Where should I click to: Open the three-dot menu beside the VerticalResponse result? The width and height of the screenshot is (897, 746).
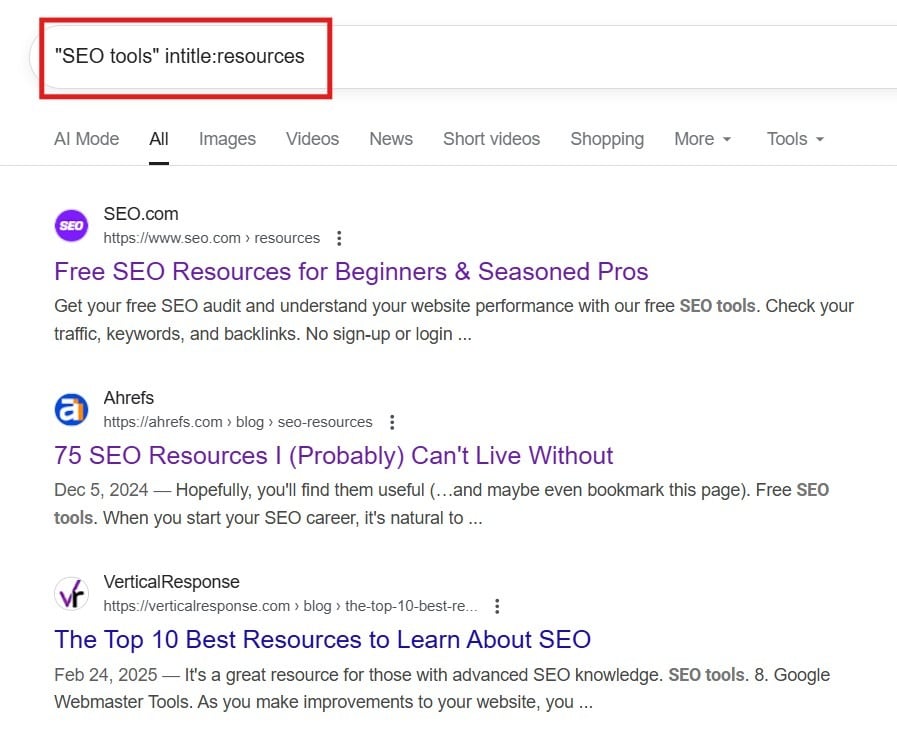pyautogui.click(x=497, y=605)
